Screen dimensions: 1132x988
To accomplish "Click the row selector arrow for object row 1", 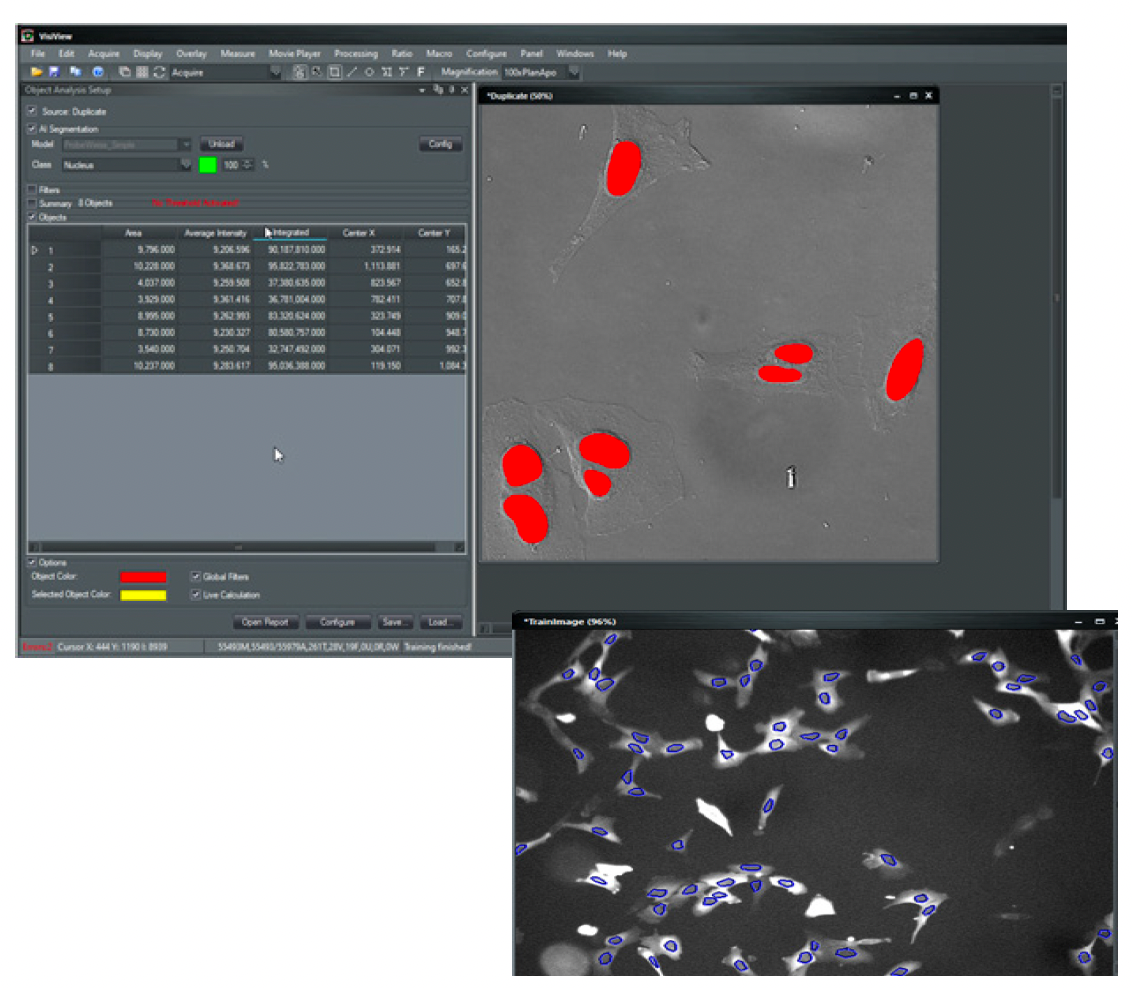I will point(35,250).
